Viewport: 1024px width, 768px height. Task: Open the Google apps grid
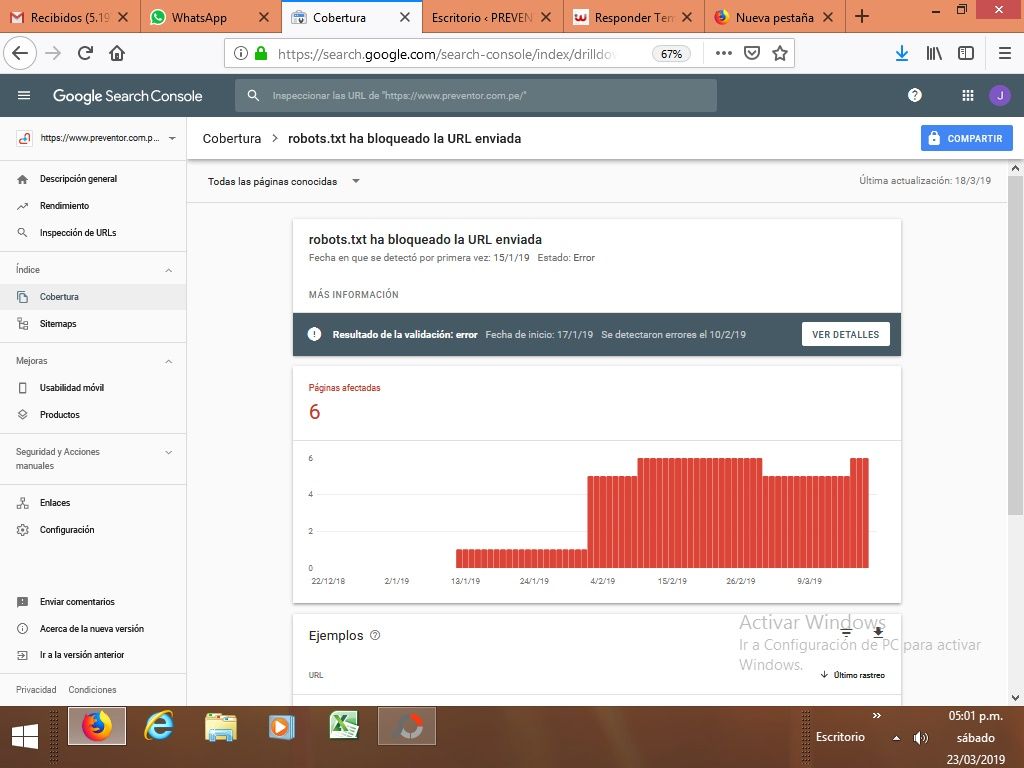point(968,95)
